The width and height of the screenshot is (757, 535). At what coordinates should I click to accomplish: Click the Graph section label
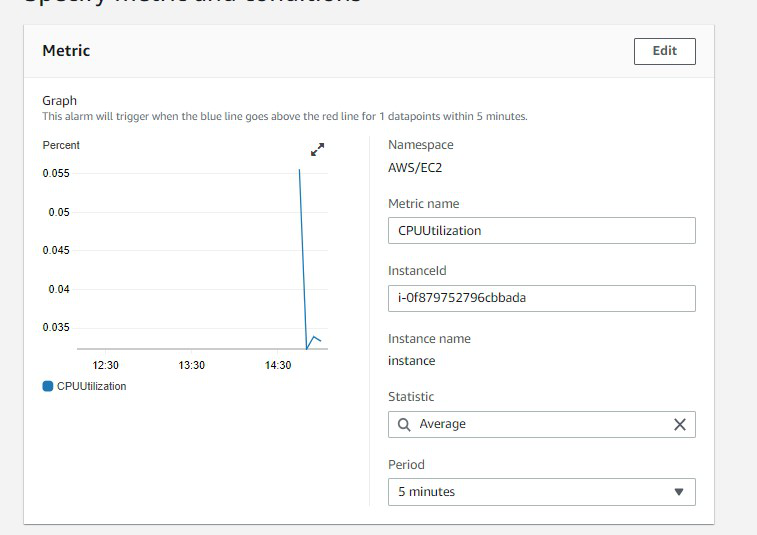pos(59,100)
